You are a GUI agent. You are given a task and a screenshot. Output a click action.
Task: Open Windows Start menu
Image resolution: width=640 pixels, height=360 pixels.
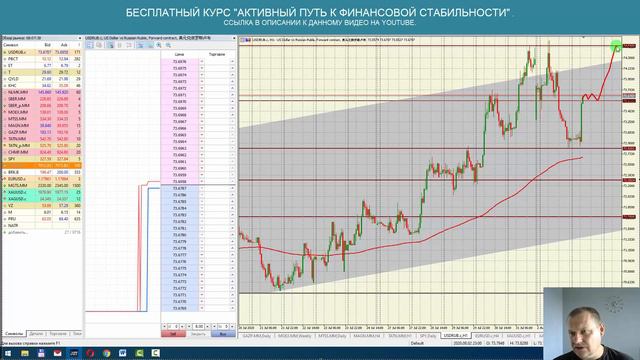click(x=8, y=353)
